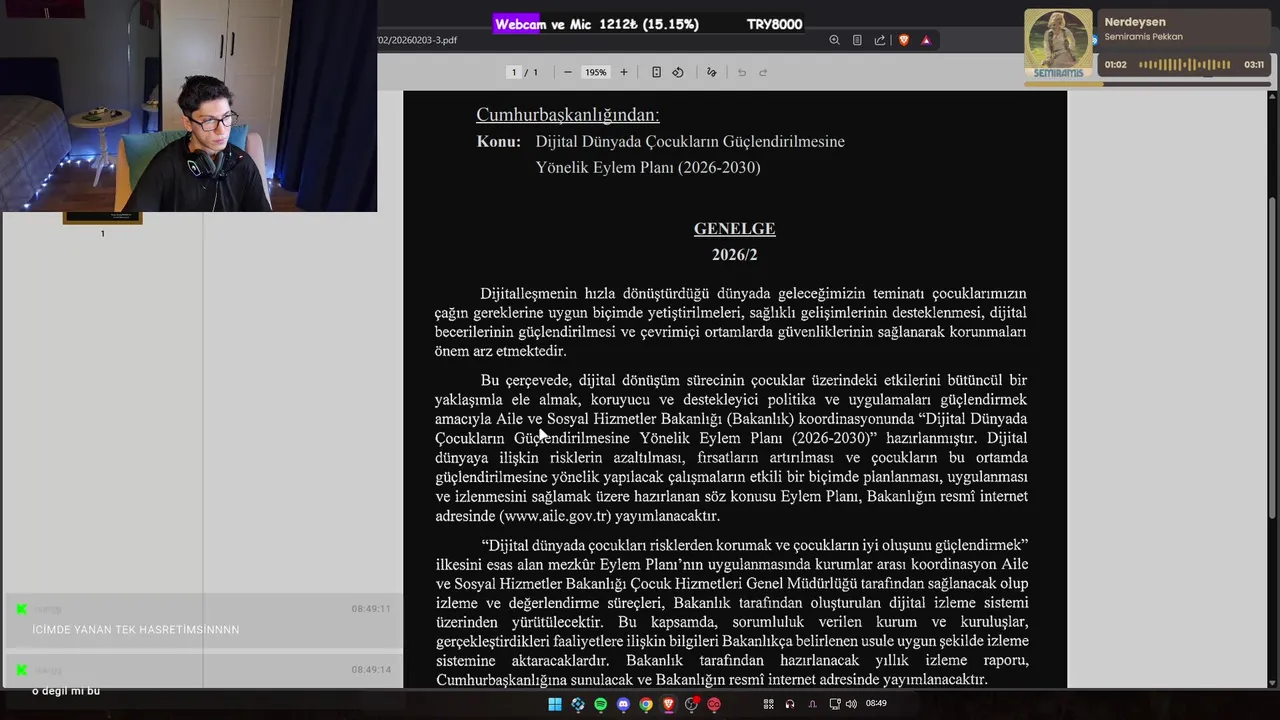The width and height of the screenshot is (1280, 720).
Task: Click the current page number field
Action: pos(514,72)
